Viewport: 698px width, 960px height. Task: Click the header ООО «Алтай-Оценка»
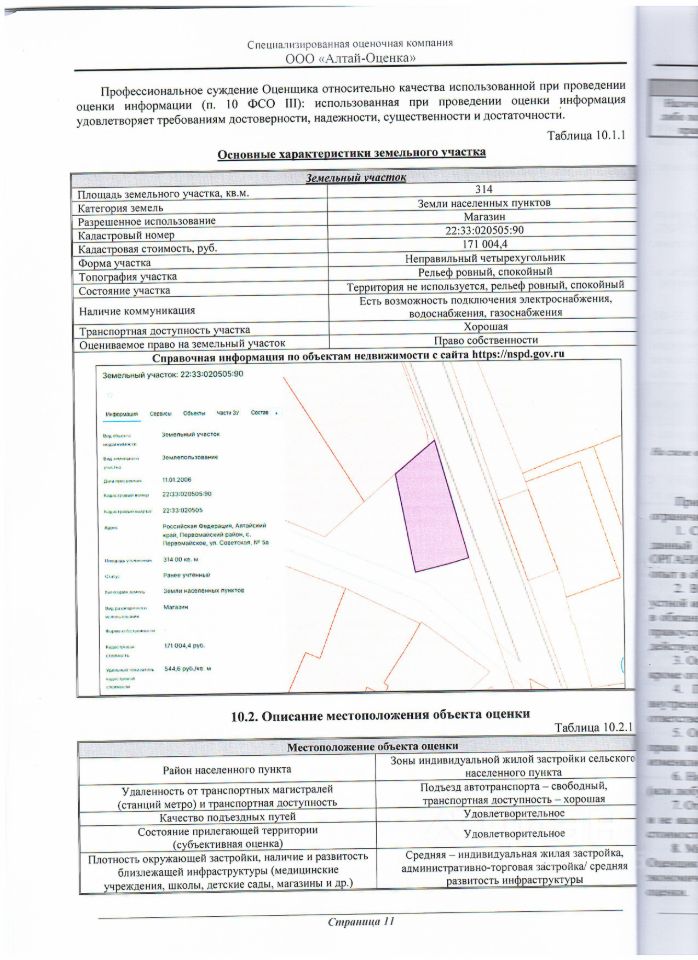click(x=351, y=58)
